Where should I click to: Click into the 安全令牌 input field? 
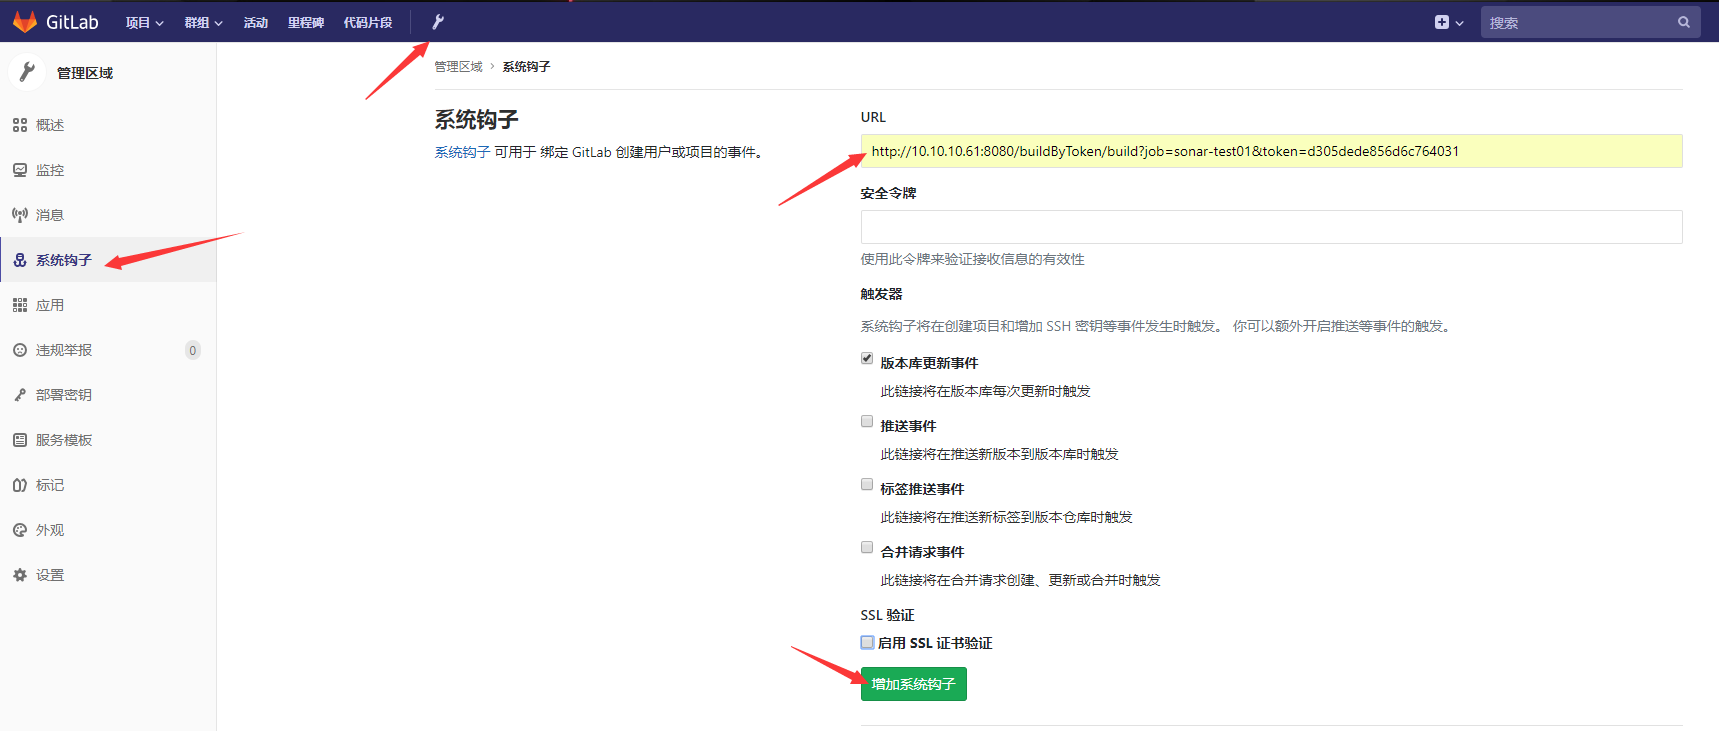coord(1271,227)
